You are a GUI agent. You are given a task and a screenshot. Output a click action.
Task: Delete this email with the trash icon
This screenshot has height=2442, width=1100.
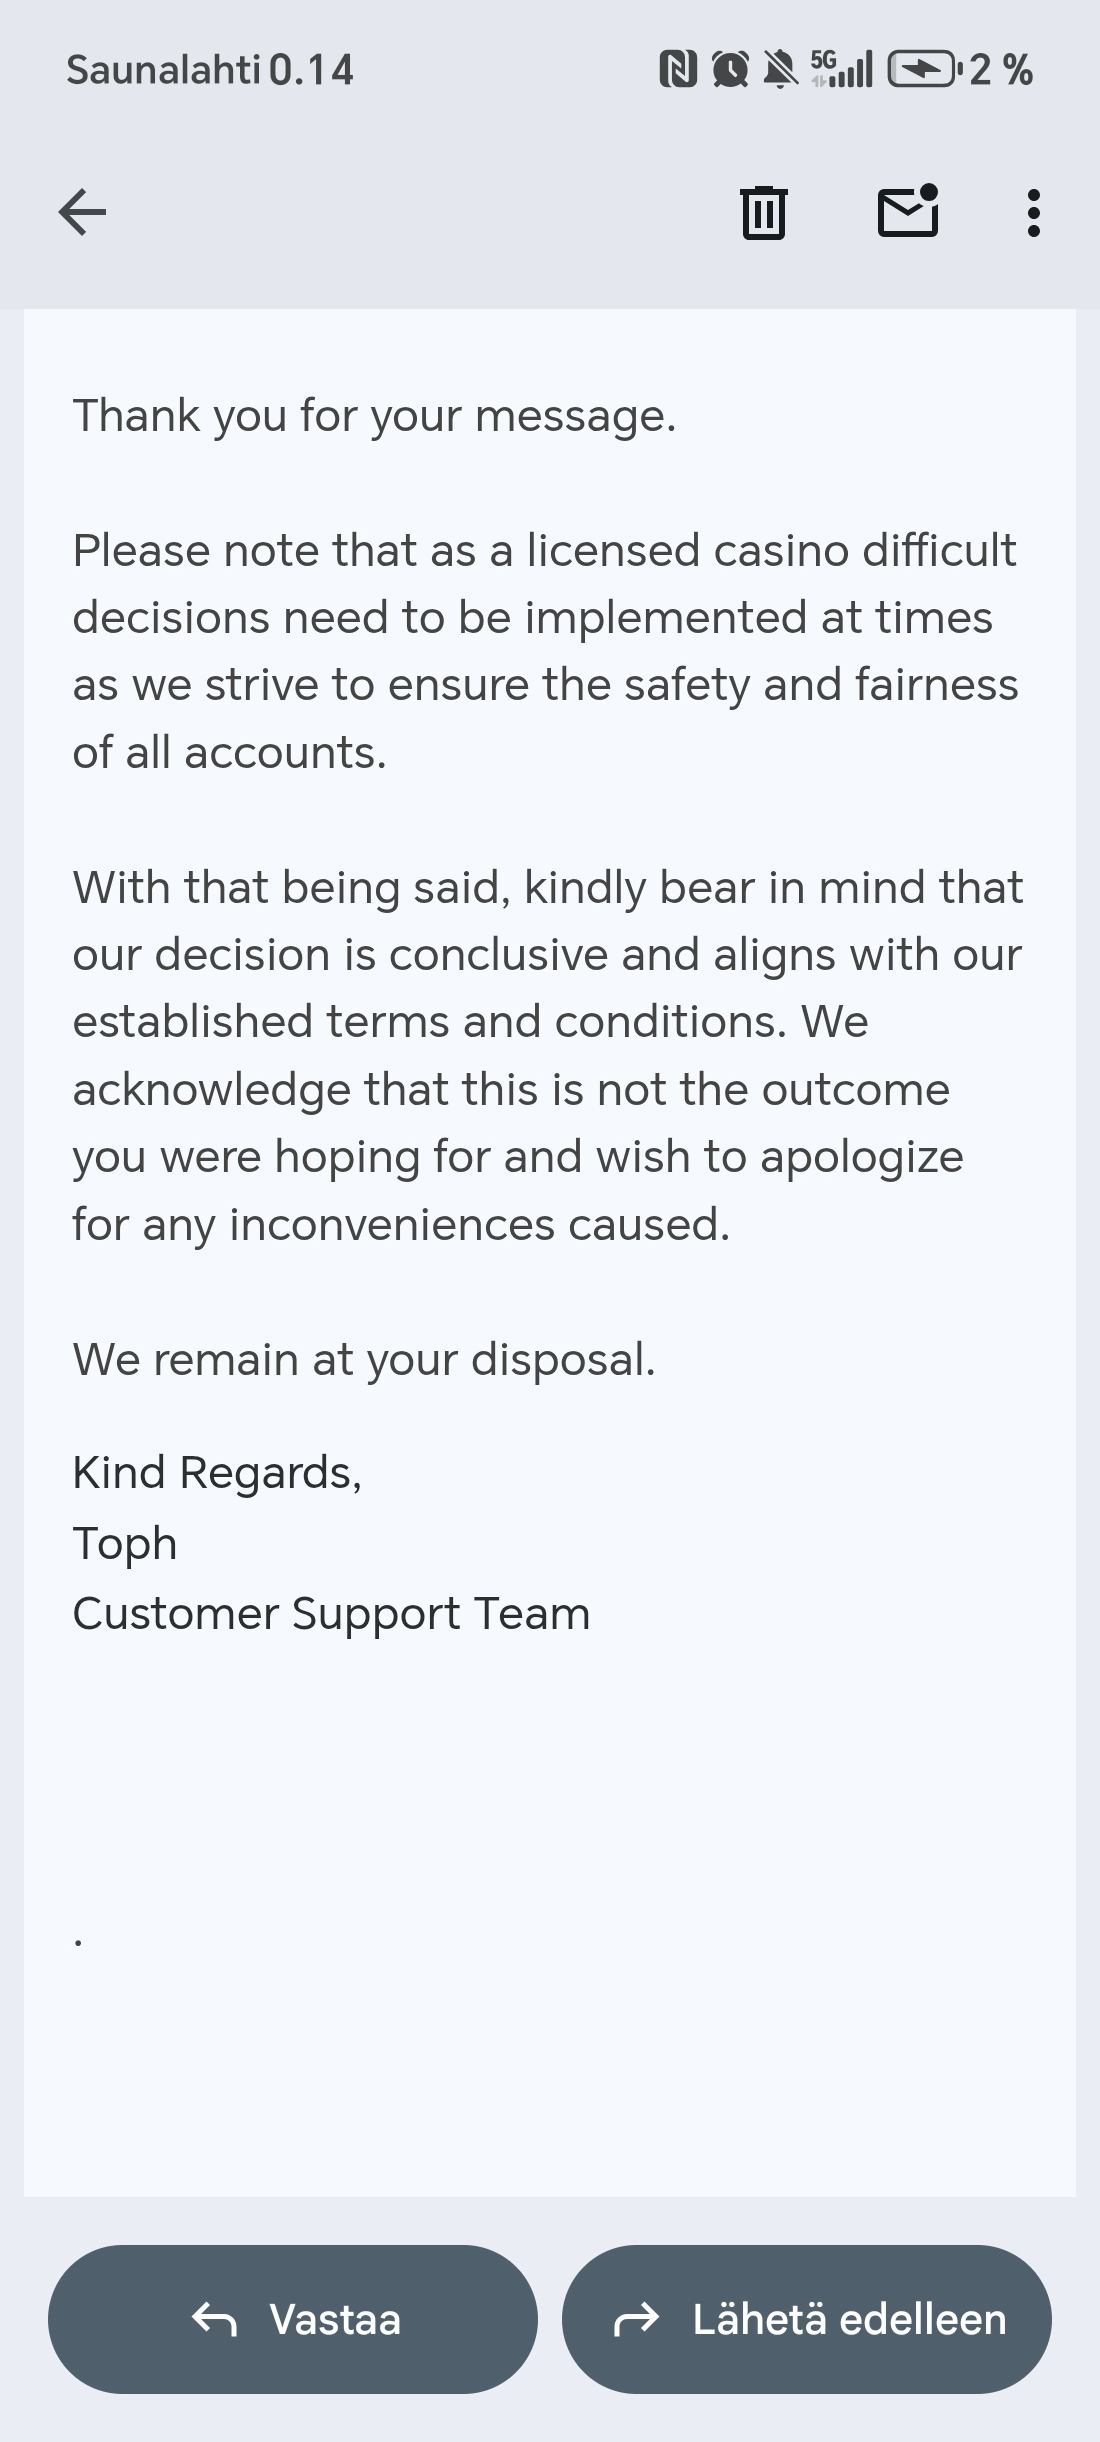pos(764,212)
